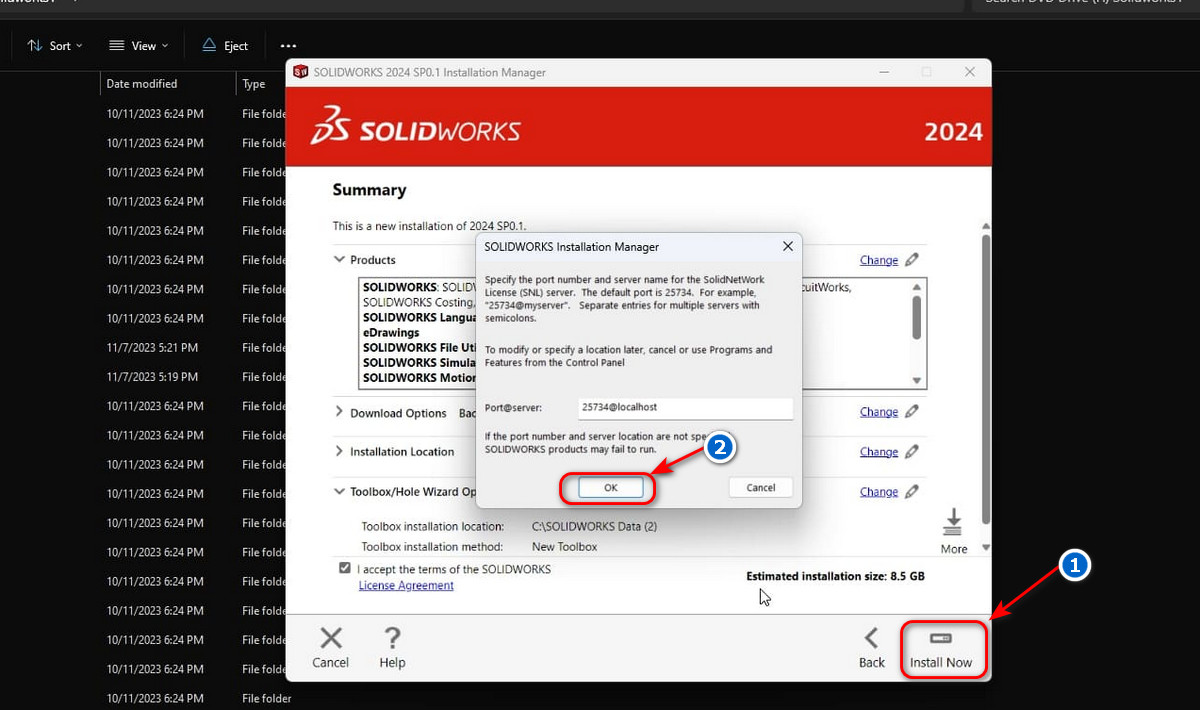This screenshot has width=1200, height=710.
Task: Click Change link for Download Options
Action: [x=879, y=412]
